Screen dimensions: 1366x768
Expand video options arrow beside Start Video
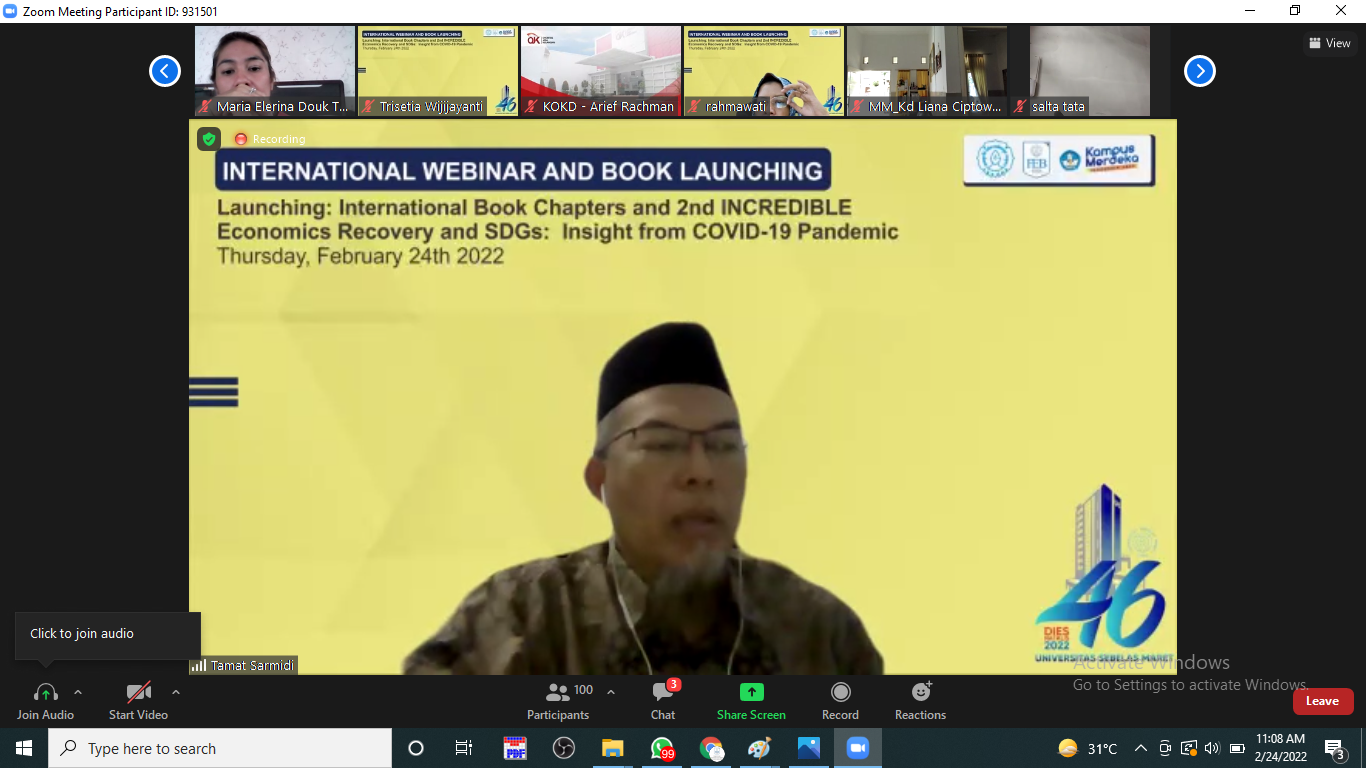coord(176,692)
